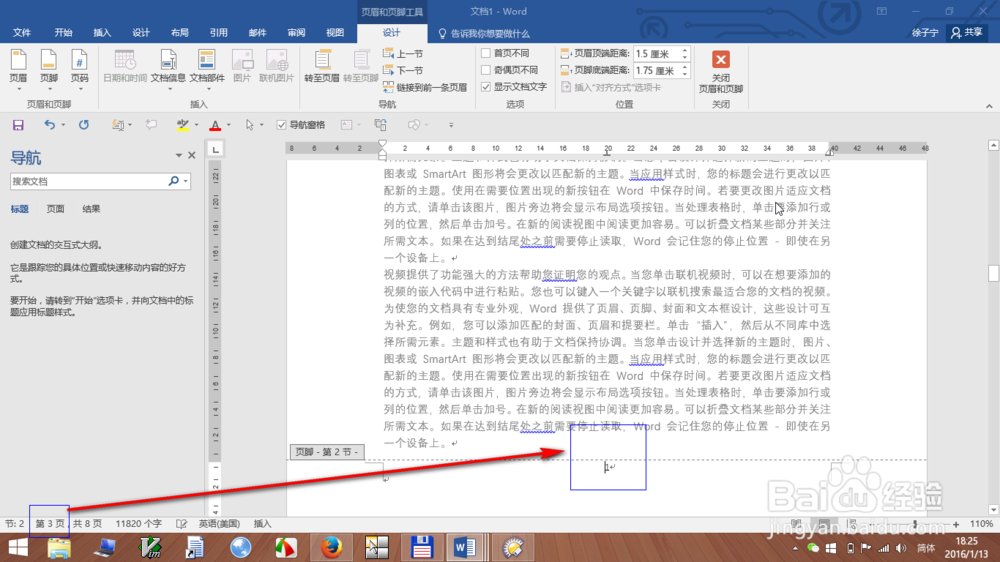
Task: Enable 首页不同 checkbox
Action: coord(486,53)
